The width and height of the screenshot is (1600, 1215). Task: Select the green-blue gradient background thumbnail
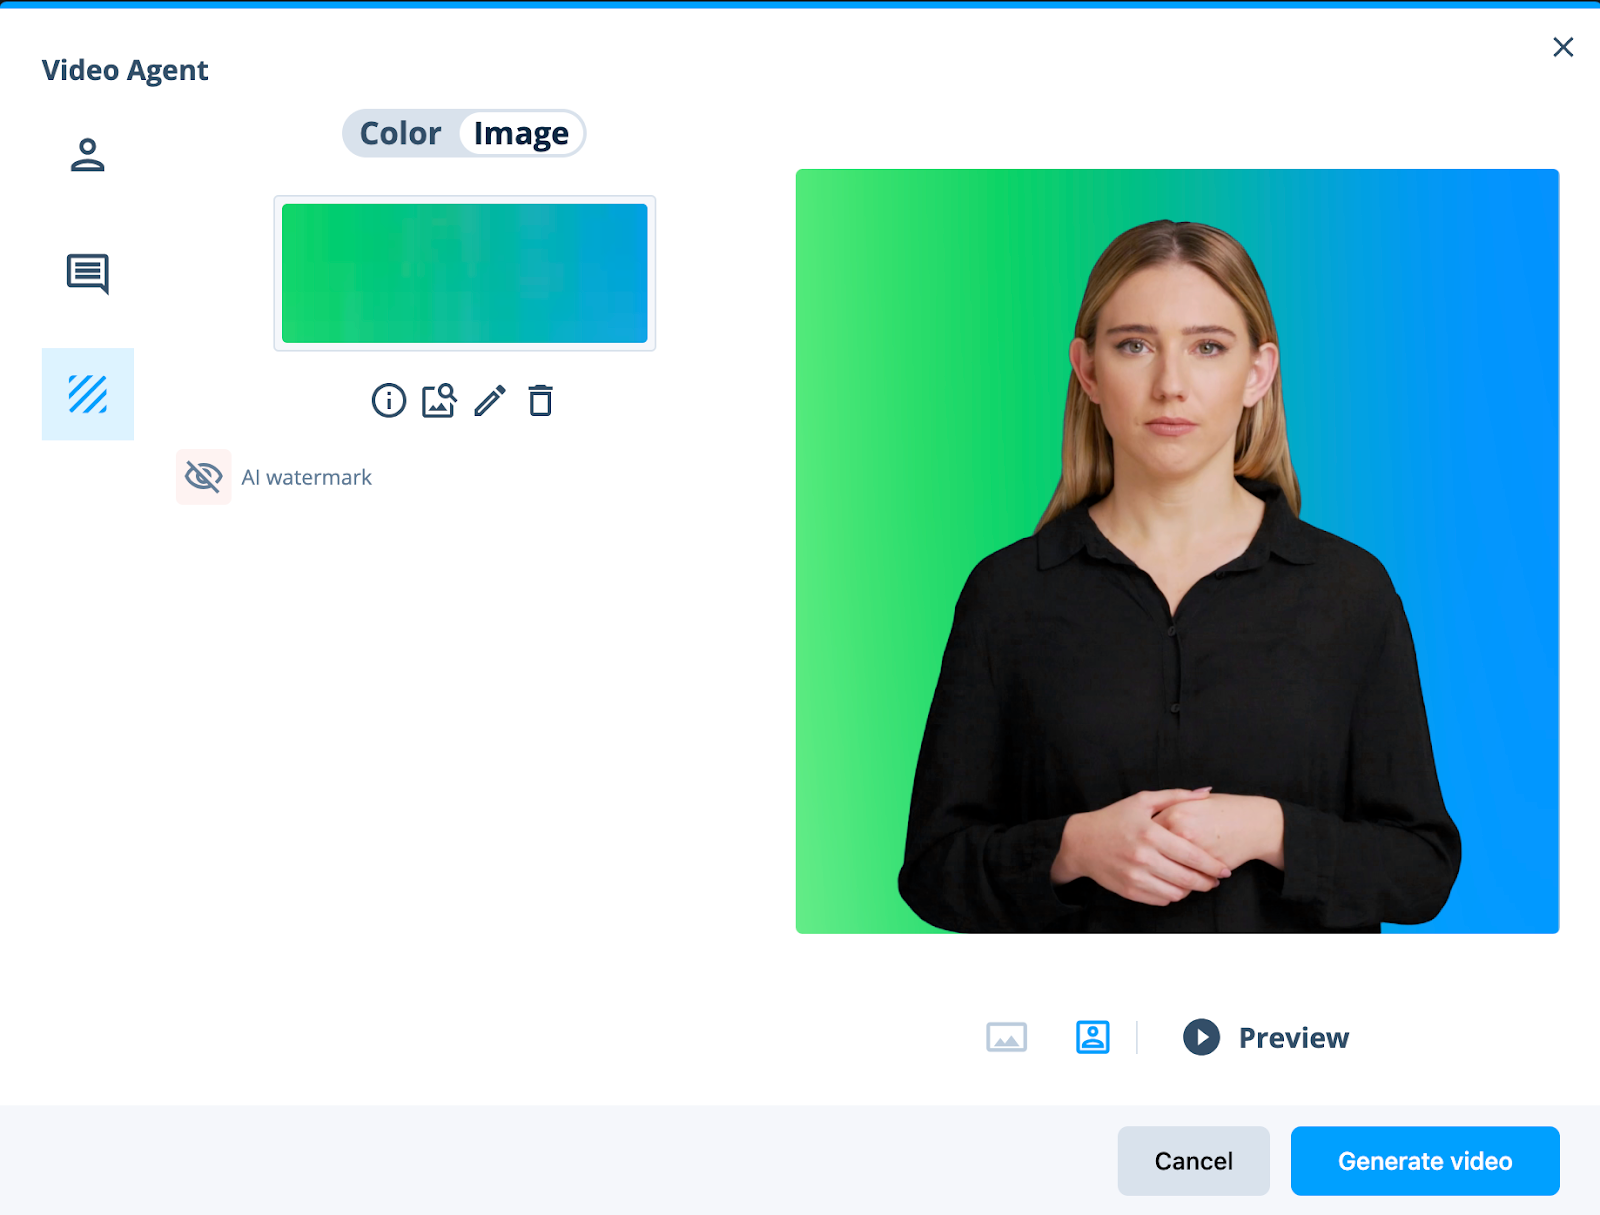[x=464, y=273]
